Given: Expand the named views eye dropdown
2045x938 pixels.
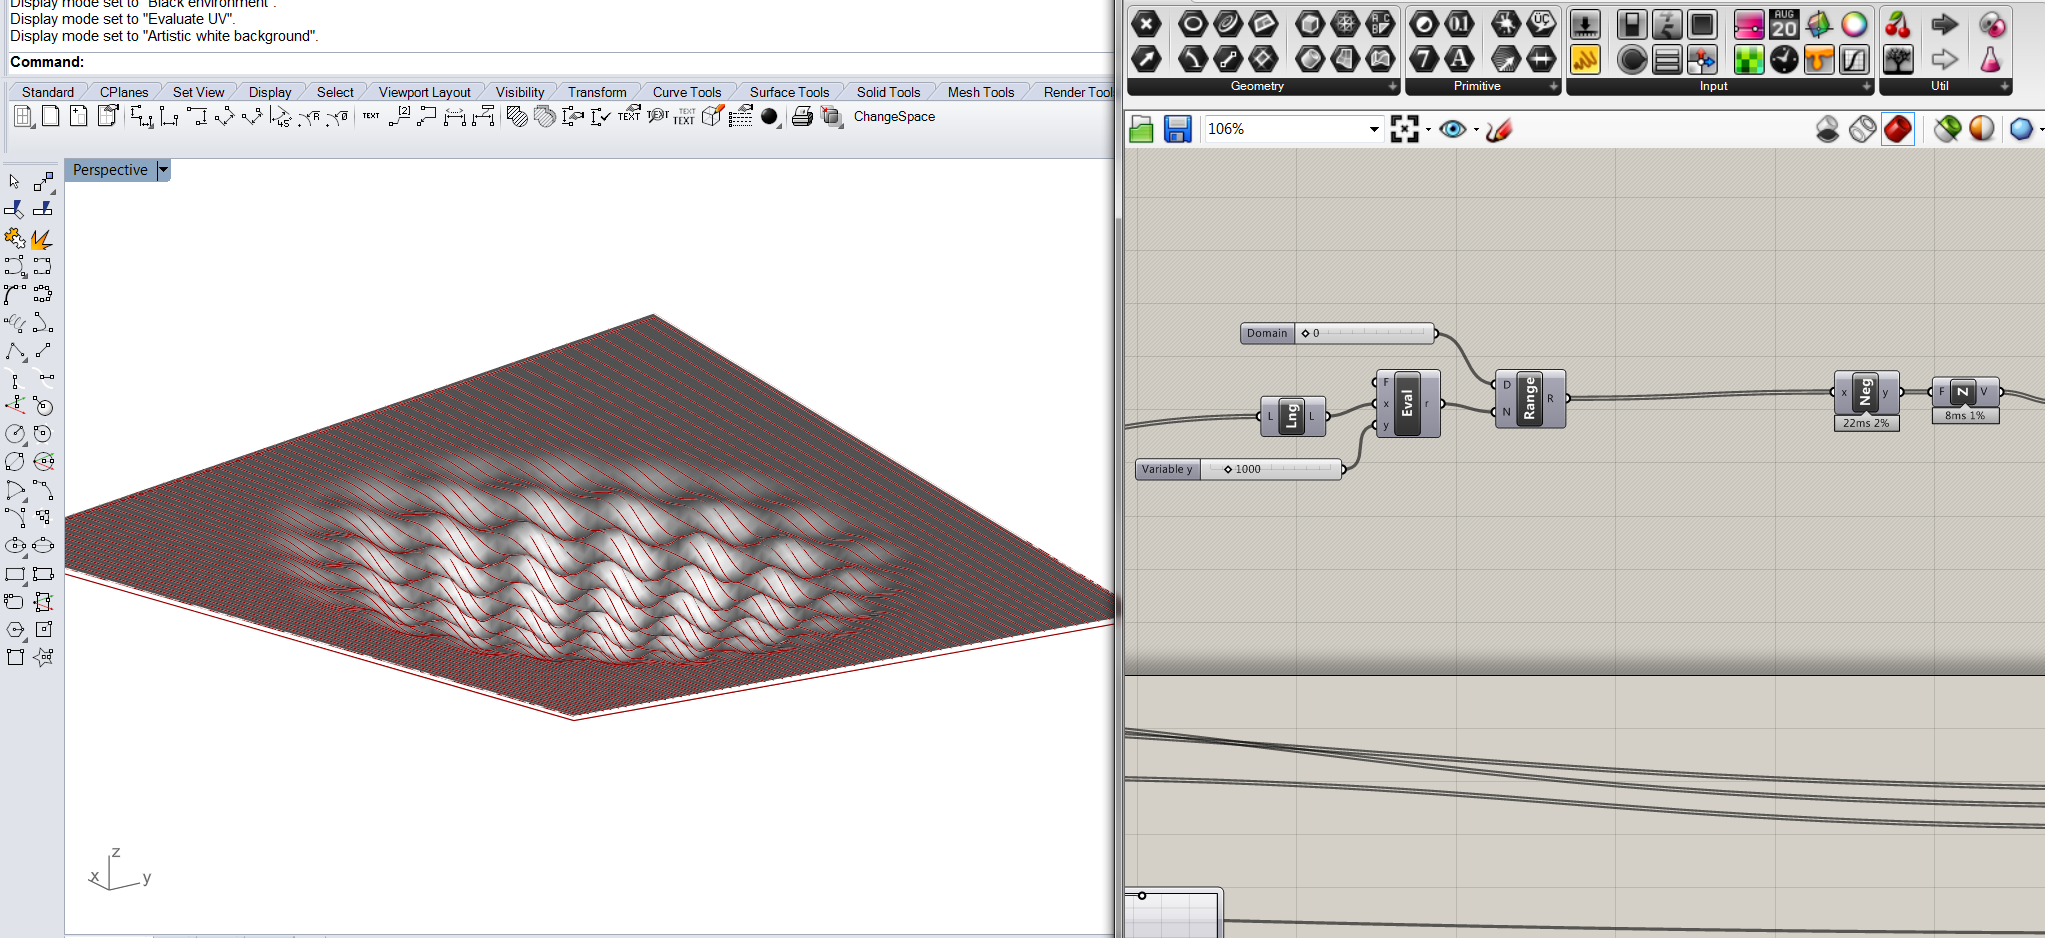Looking at the screenshot, I should click(1476, 129).
